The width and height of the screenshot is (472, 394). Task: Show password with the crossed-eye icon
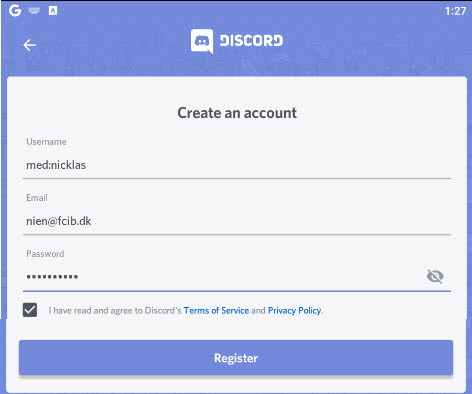pos(435,276)
